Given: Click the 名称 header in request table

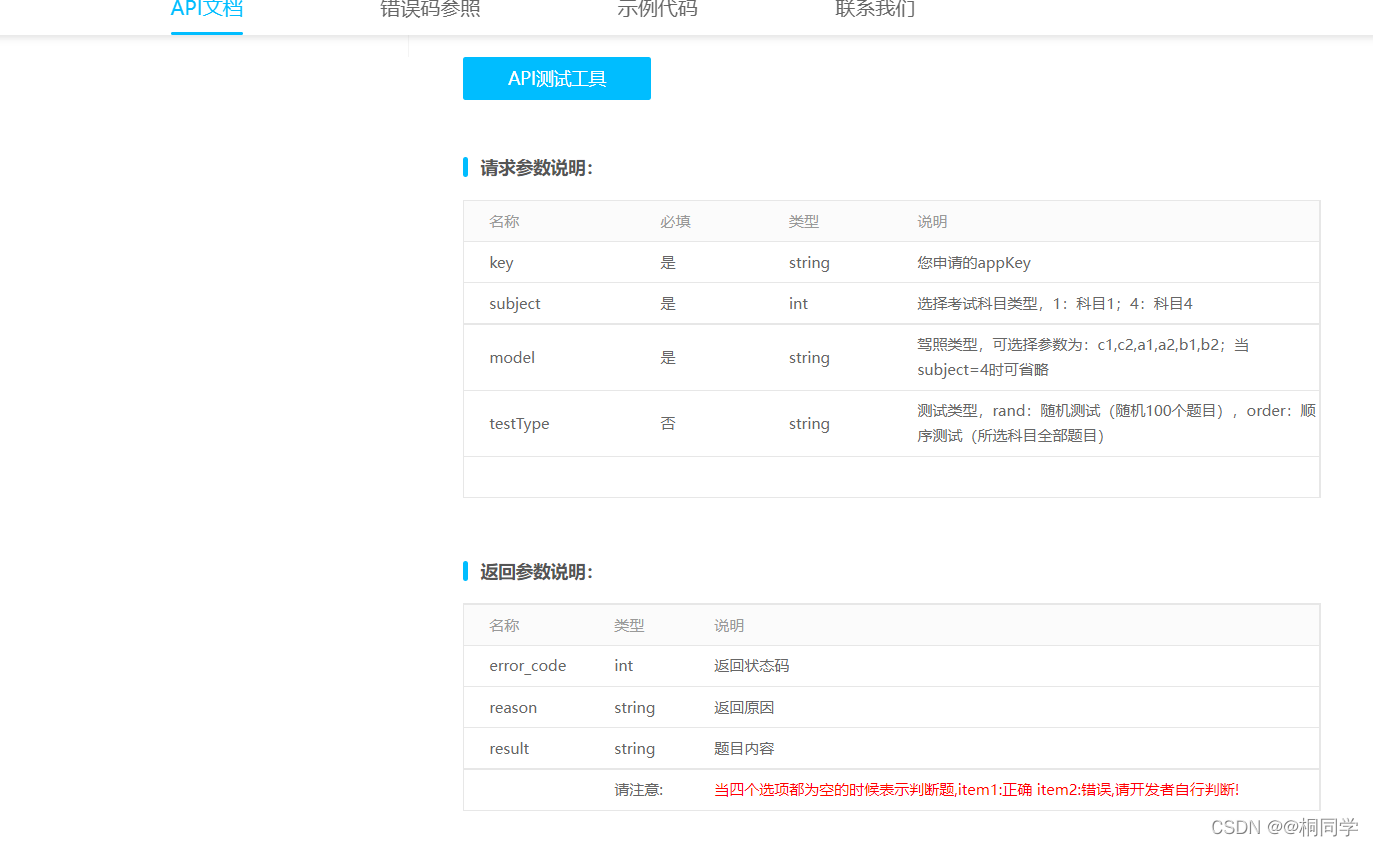Looking at the screenshot, I should [x=504, y=222].
